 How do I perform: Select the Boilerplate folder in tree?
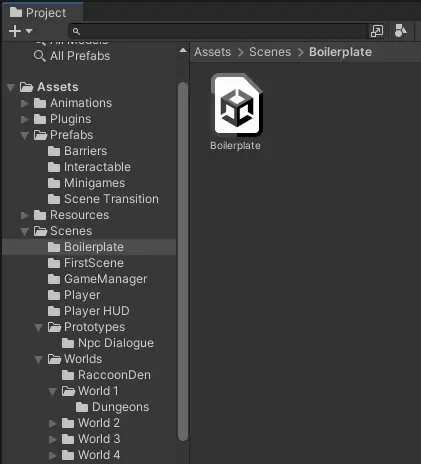pyautogui.click(x=89, y=247)
